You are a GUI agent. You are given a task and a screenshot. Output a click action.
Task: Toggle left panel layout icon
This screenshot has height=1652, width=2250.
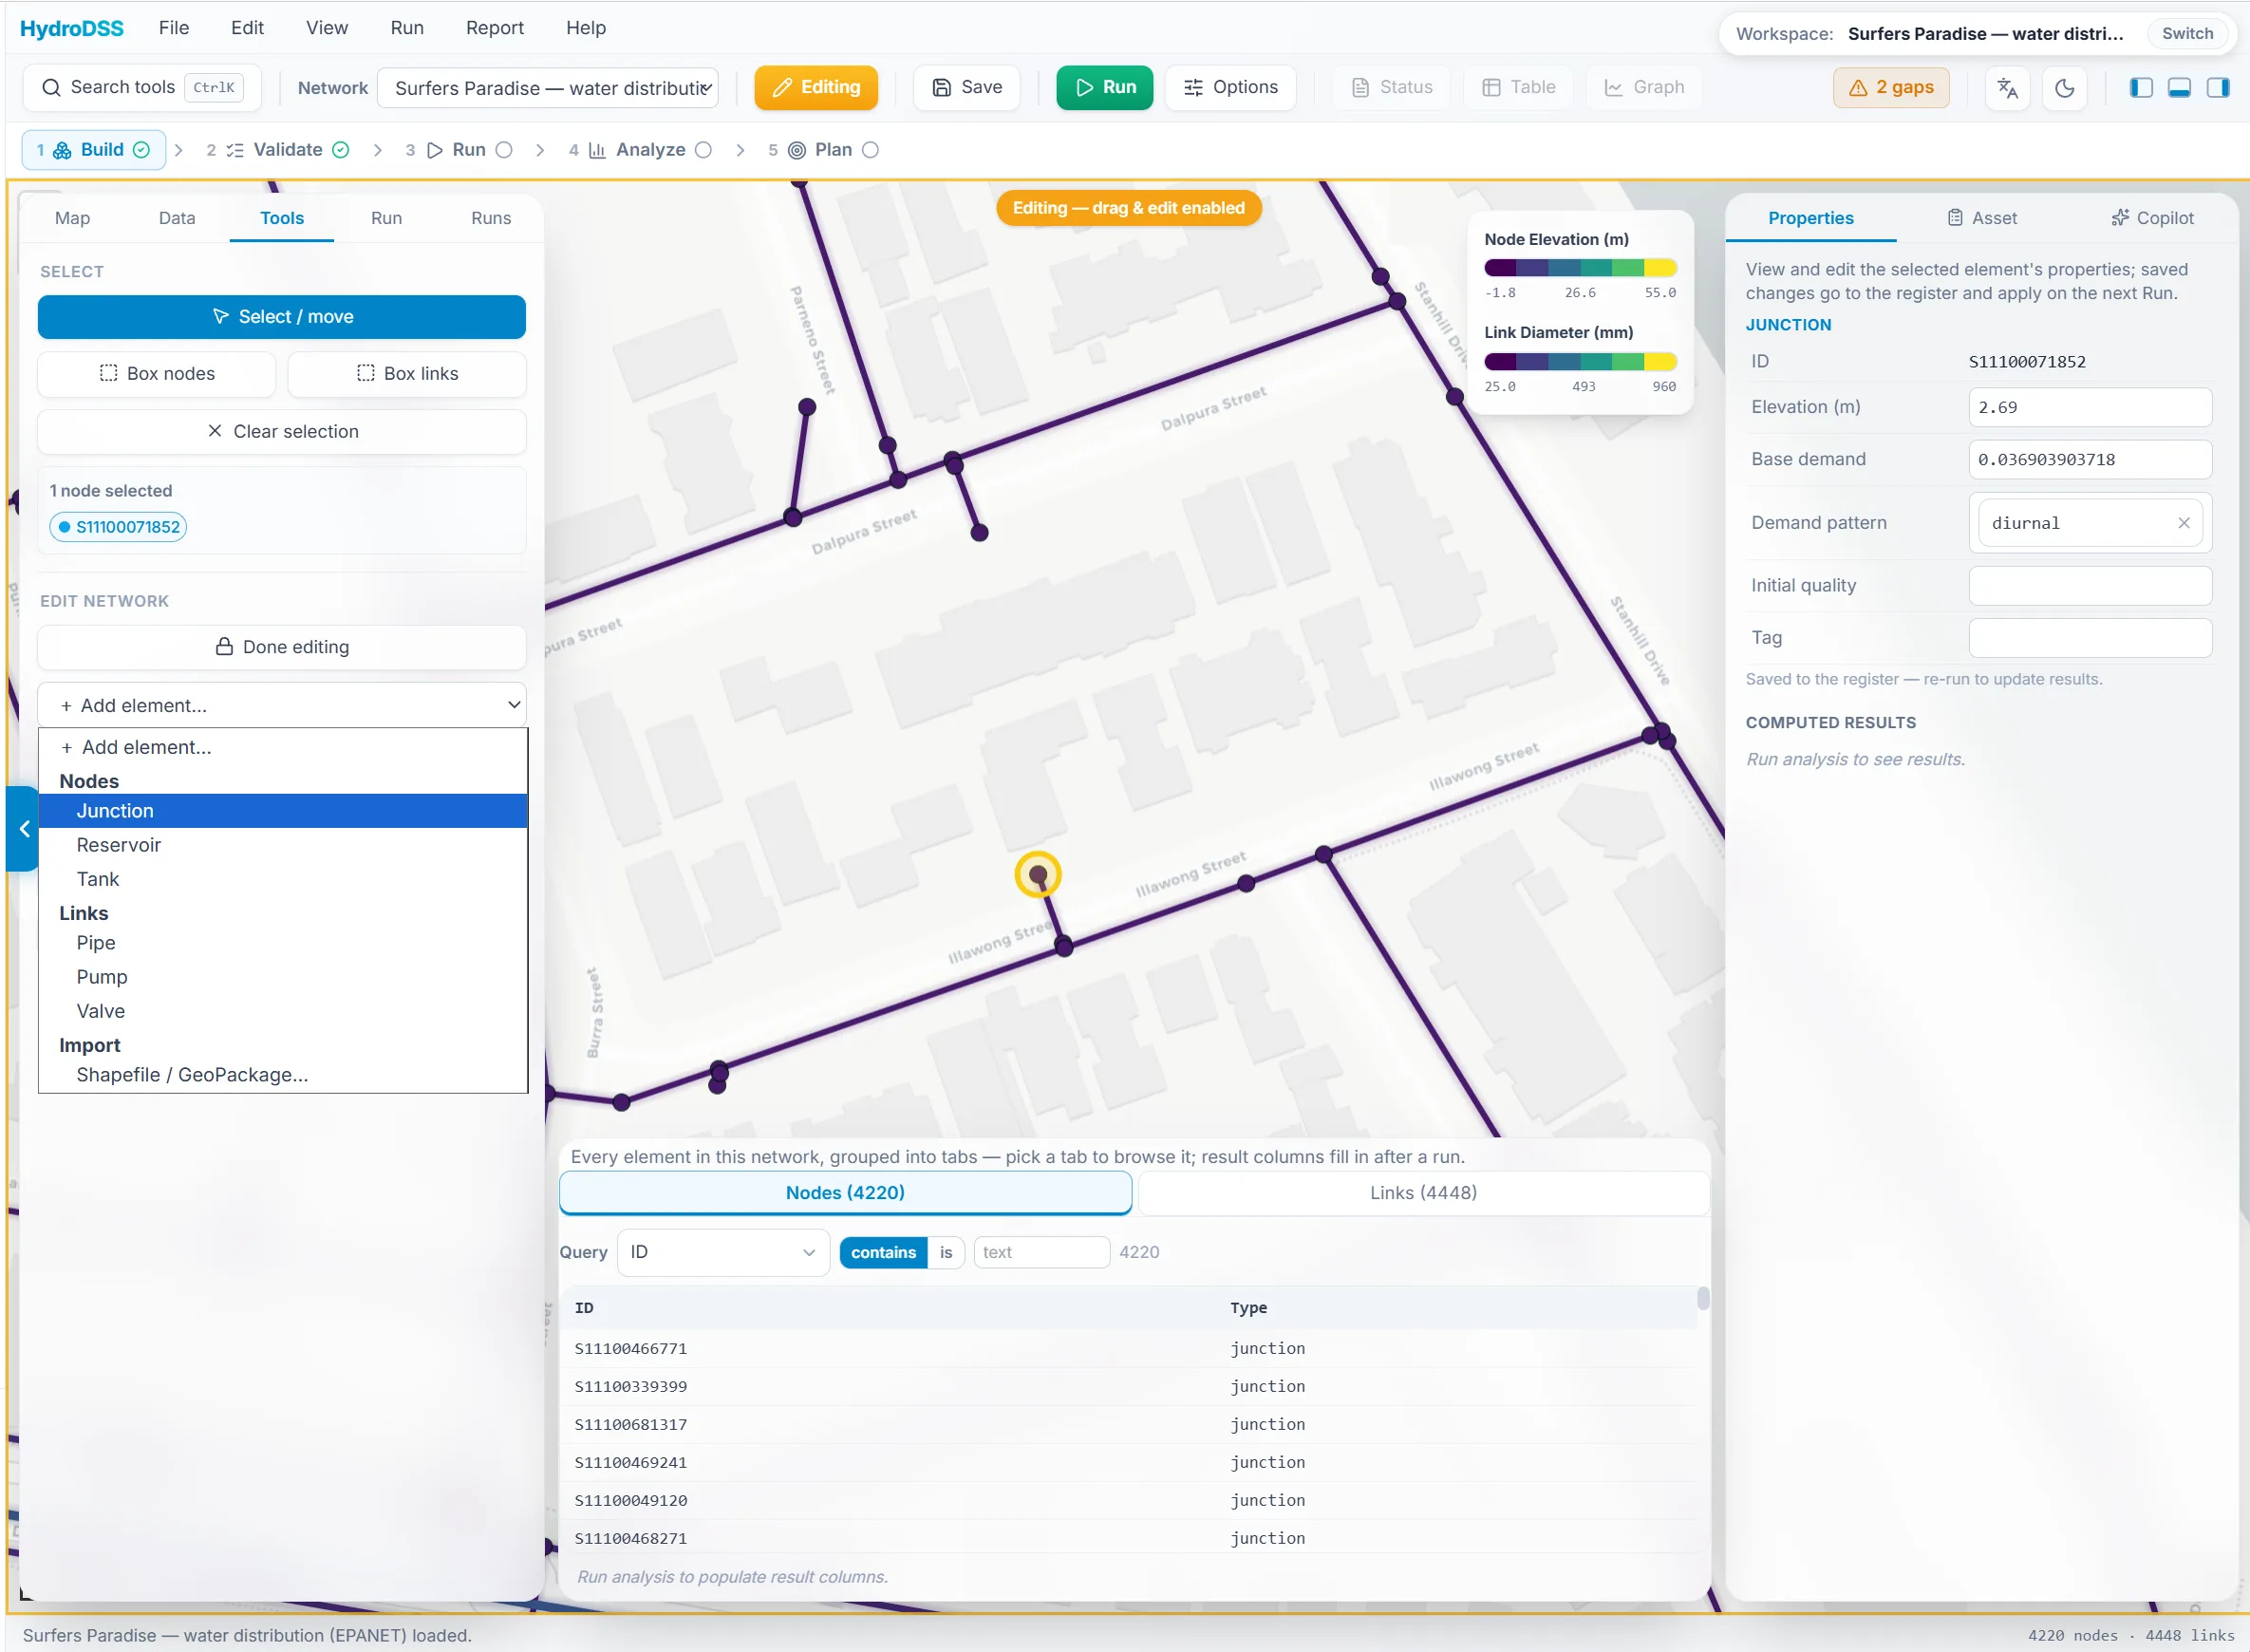[x=2141, y=88]
